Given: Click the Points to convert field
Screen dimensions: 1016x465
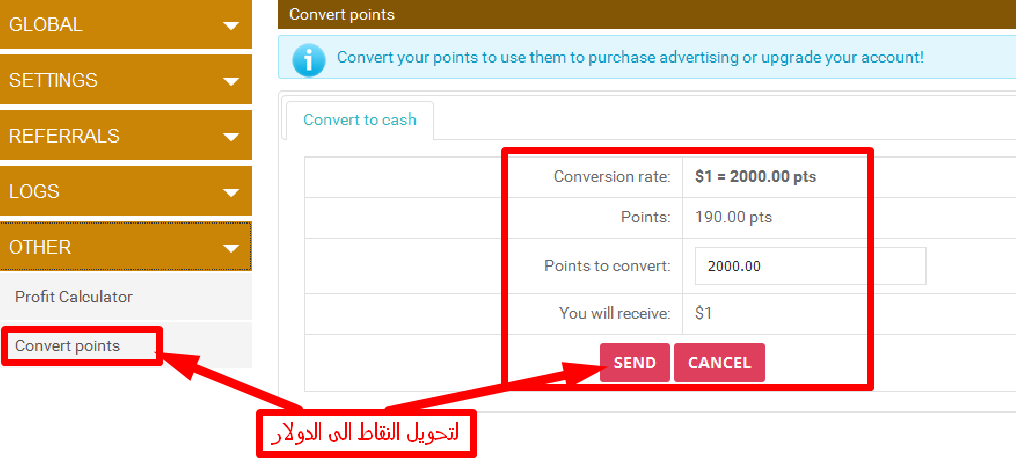Looking at the screenshot, I should (810, 266).
